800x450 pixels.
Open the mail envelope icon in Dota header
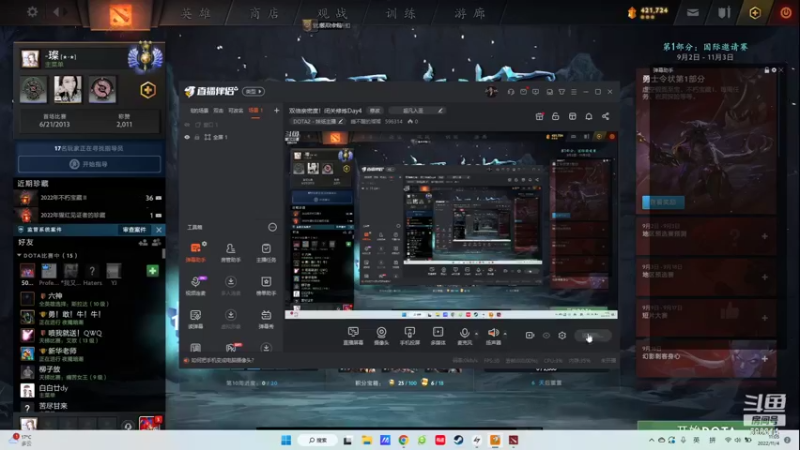coord(692,13)
